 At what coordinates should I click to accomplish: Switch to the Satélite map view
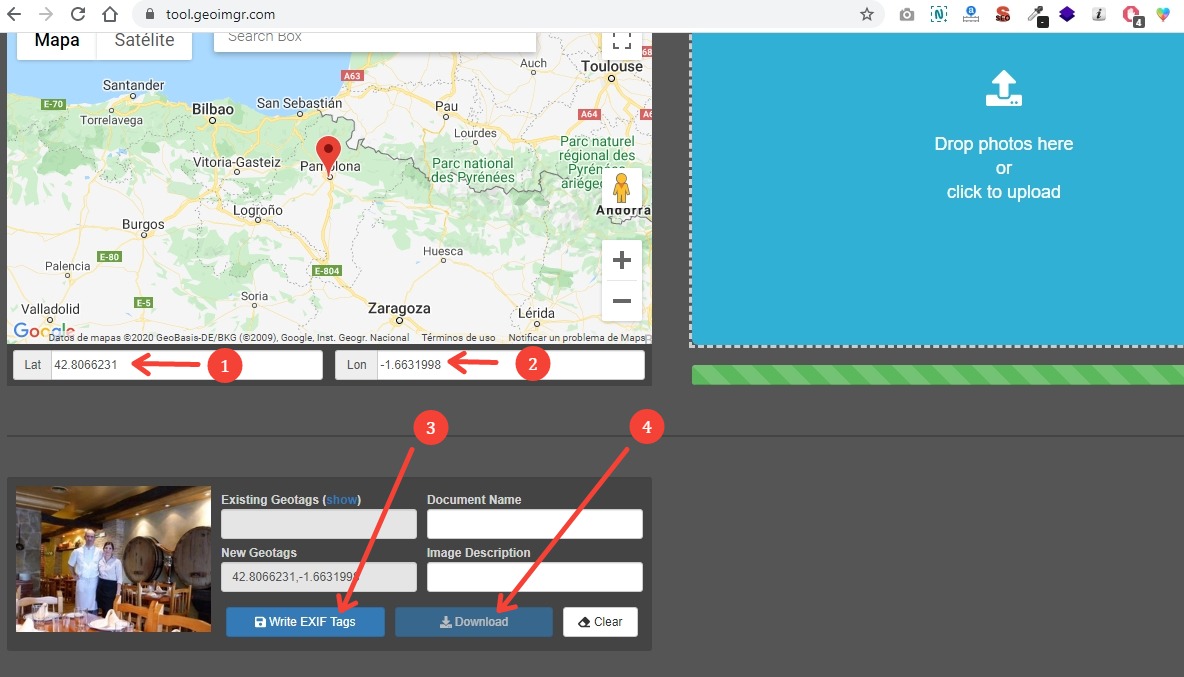coord(143,40)
